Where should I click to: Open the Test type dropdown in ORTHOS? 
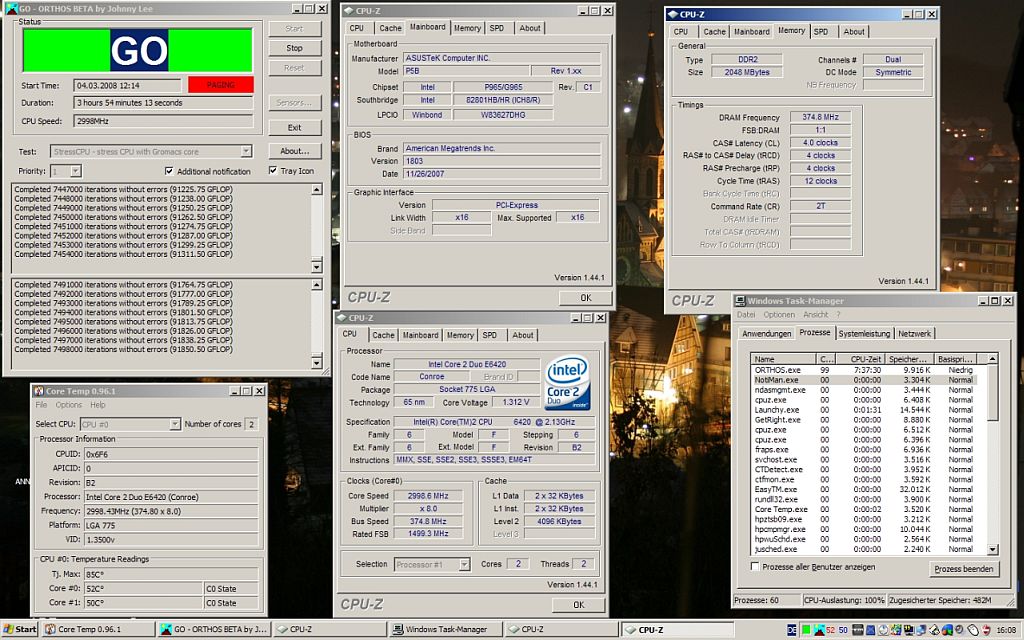tap(246, 152)
